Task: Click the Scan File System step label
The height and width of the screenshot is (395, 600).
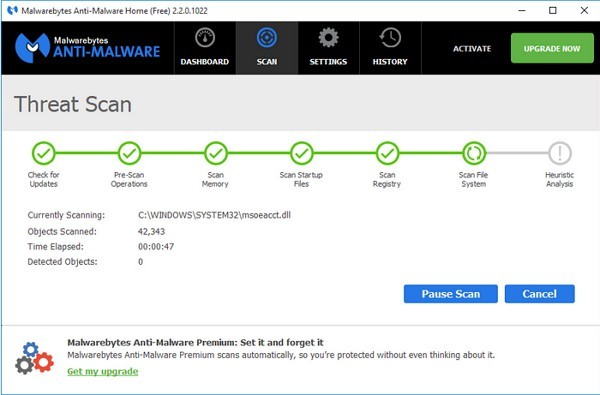Action: (473, 179)
